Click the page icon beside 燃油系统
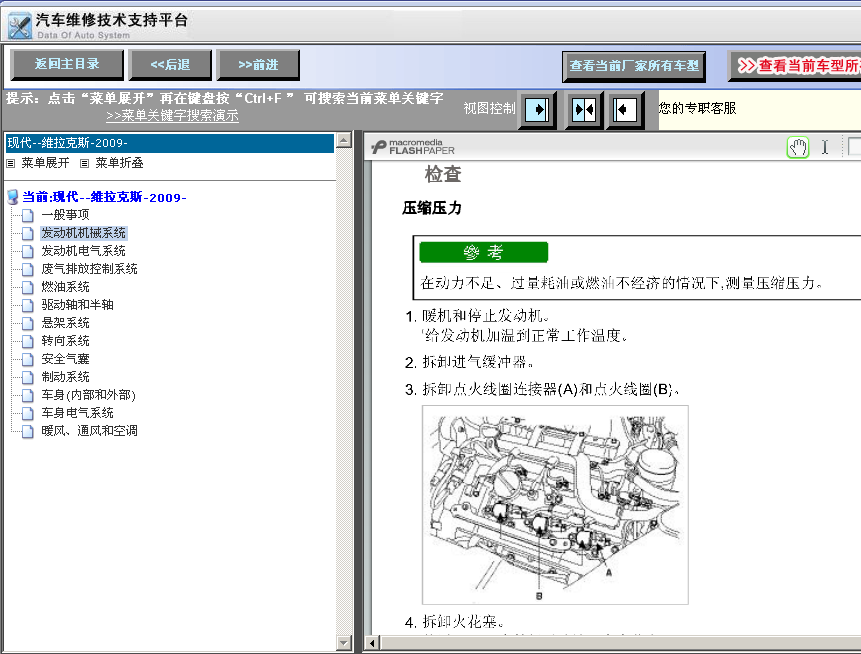The image size is (861, 654). point(27,287)
